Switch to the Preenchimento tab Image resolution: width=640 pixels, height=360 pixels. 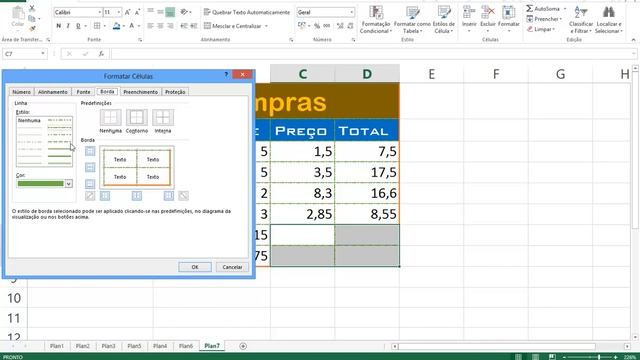point(140,92)
